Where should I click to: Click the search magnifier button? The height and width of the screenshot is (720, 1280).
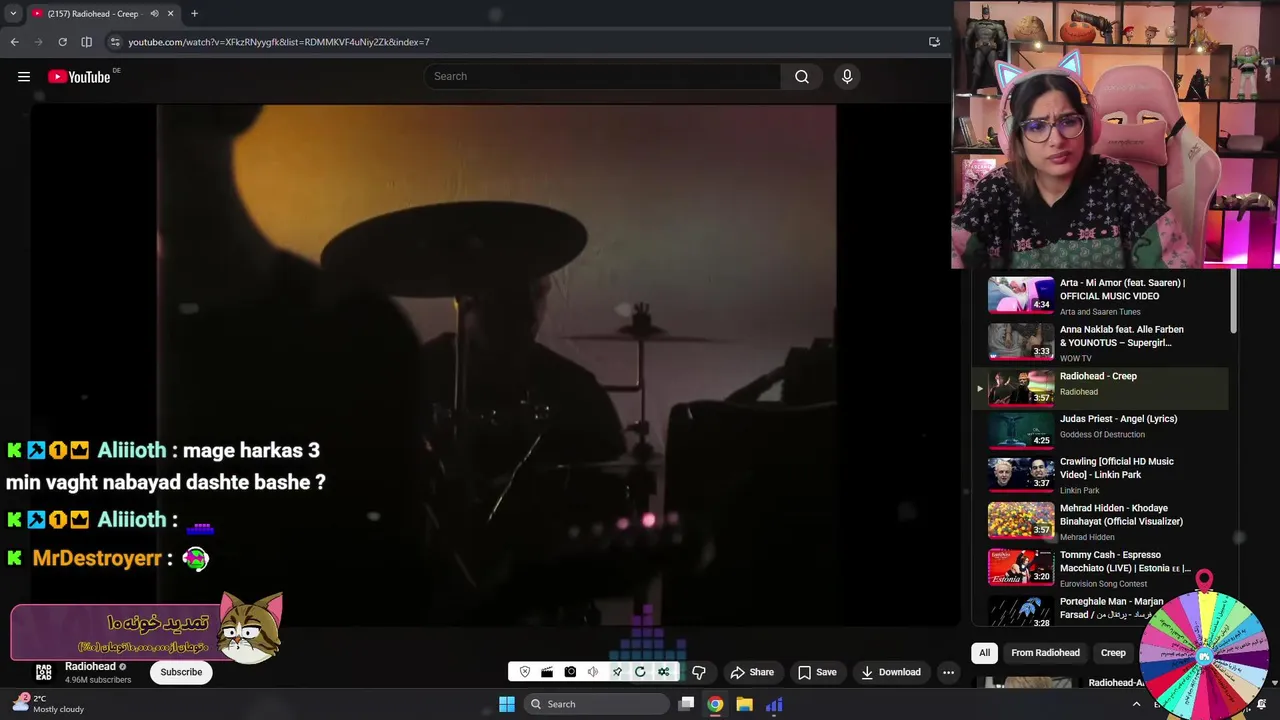click(x=802, y=77)
